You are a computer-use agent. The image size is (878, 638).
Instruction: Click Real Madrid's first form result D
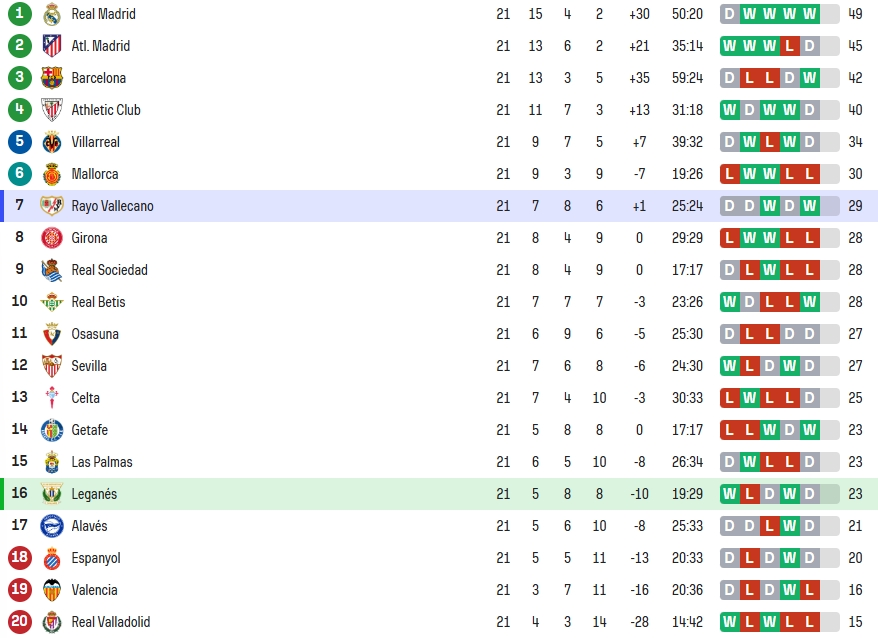[729, 14]
